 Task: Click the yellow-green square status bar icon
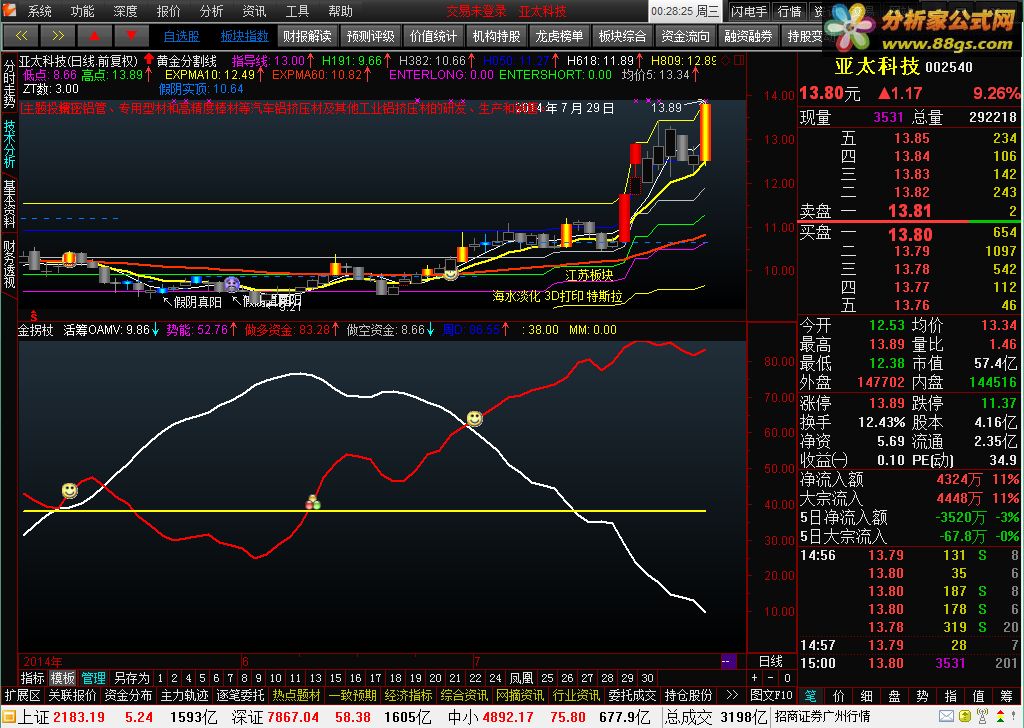pyautogui.click(x=965, y=717)
